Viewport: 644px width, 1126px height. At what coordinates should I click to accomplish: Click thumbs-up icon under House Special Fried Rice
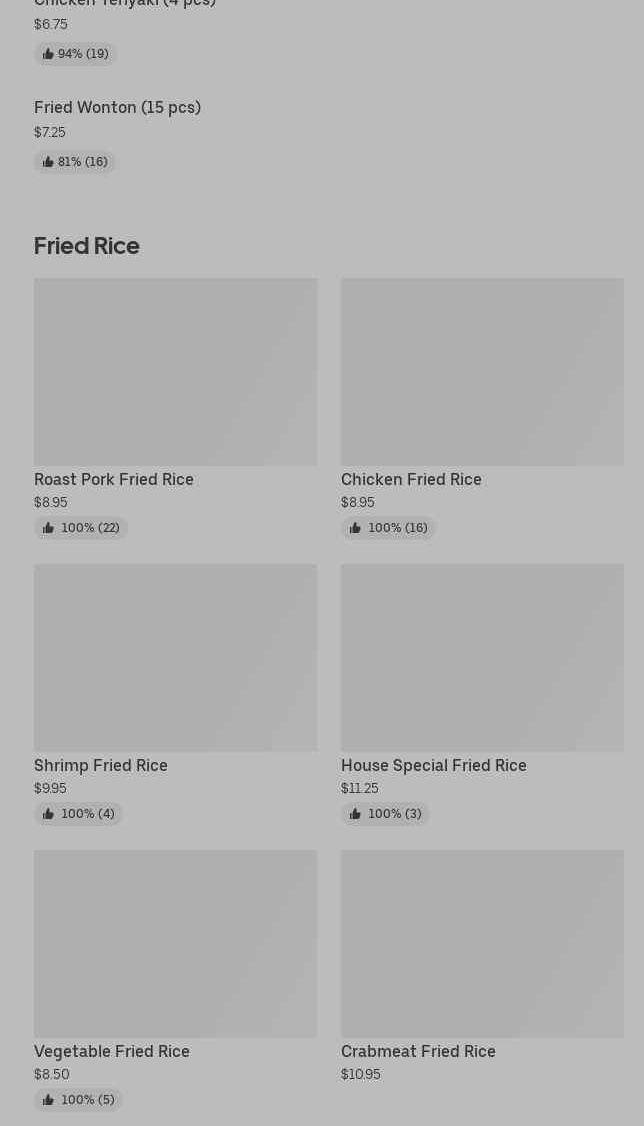click(x=355, y=814)
